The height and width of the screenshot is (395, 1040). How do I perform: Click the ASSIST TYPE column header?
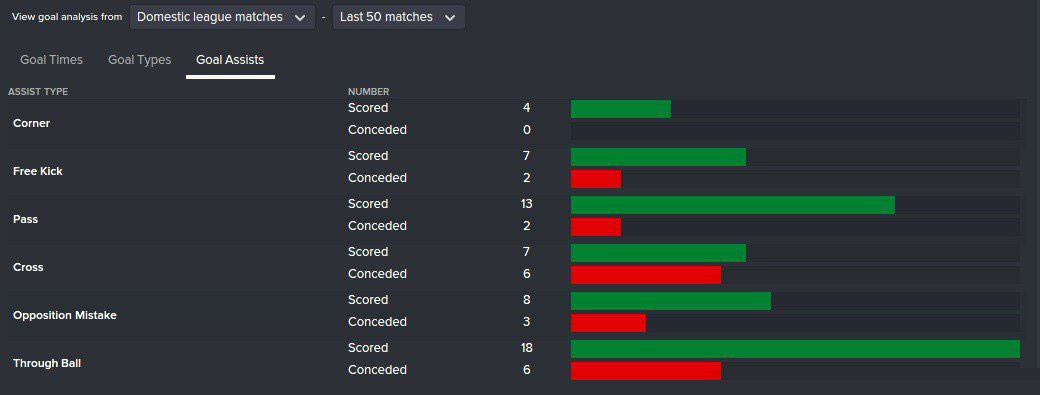tap(38, 91)
